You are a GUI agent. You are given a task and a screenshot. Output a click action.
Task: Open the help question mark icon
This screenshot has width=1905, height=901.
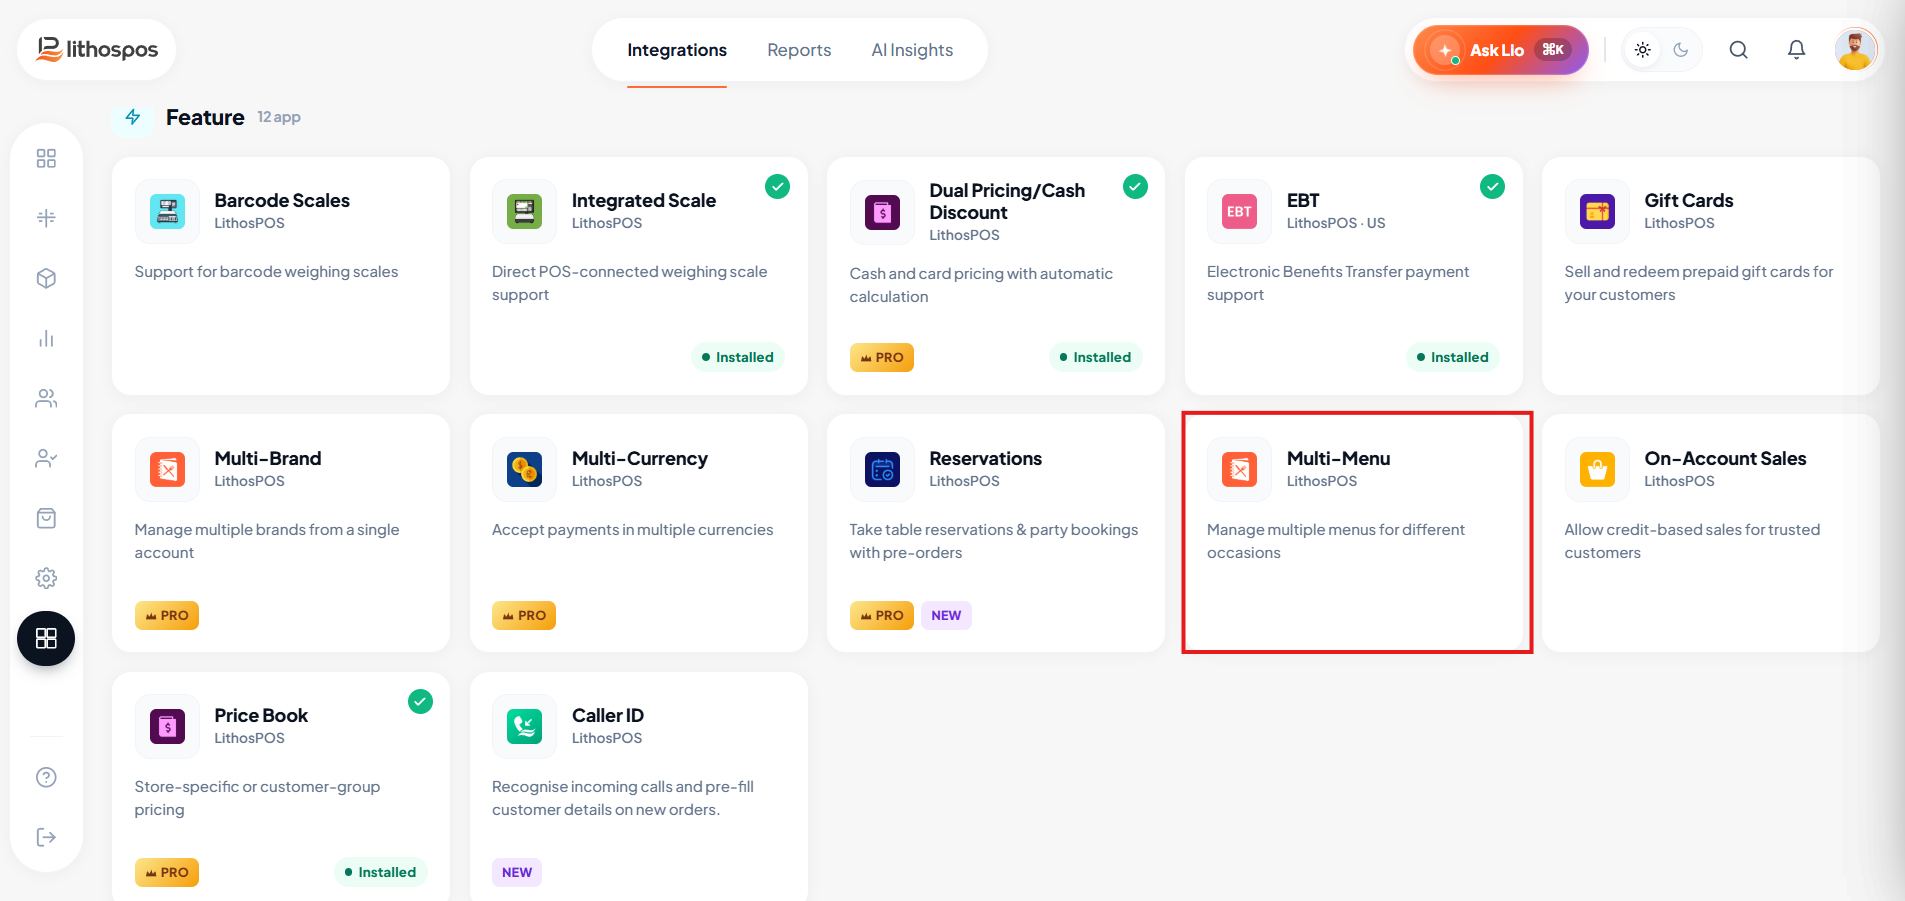tap(46, 777)
